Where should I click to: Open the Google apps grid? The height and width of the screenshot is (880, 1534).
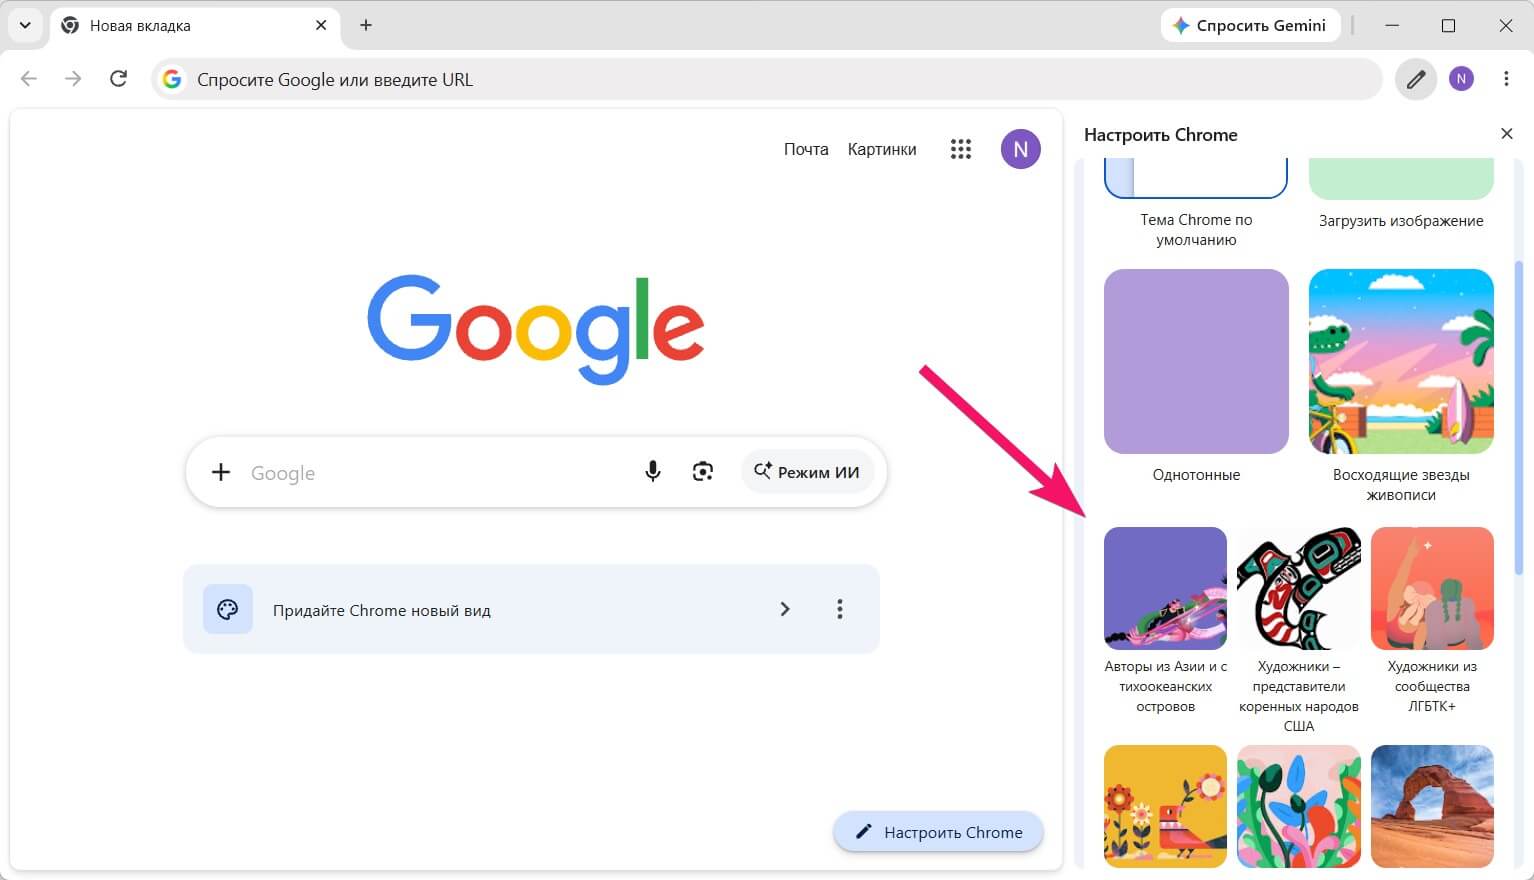tap(961, 149)
